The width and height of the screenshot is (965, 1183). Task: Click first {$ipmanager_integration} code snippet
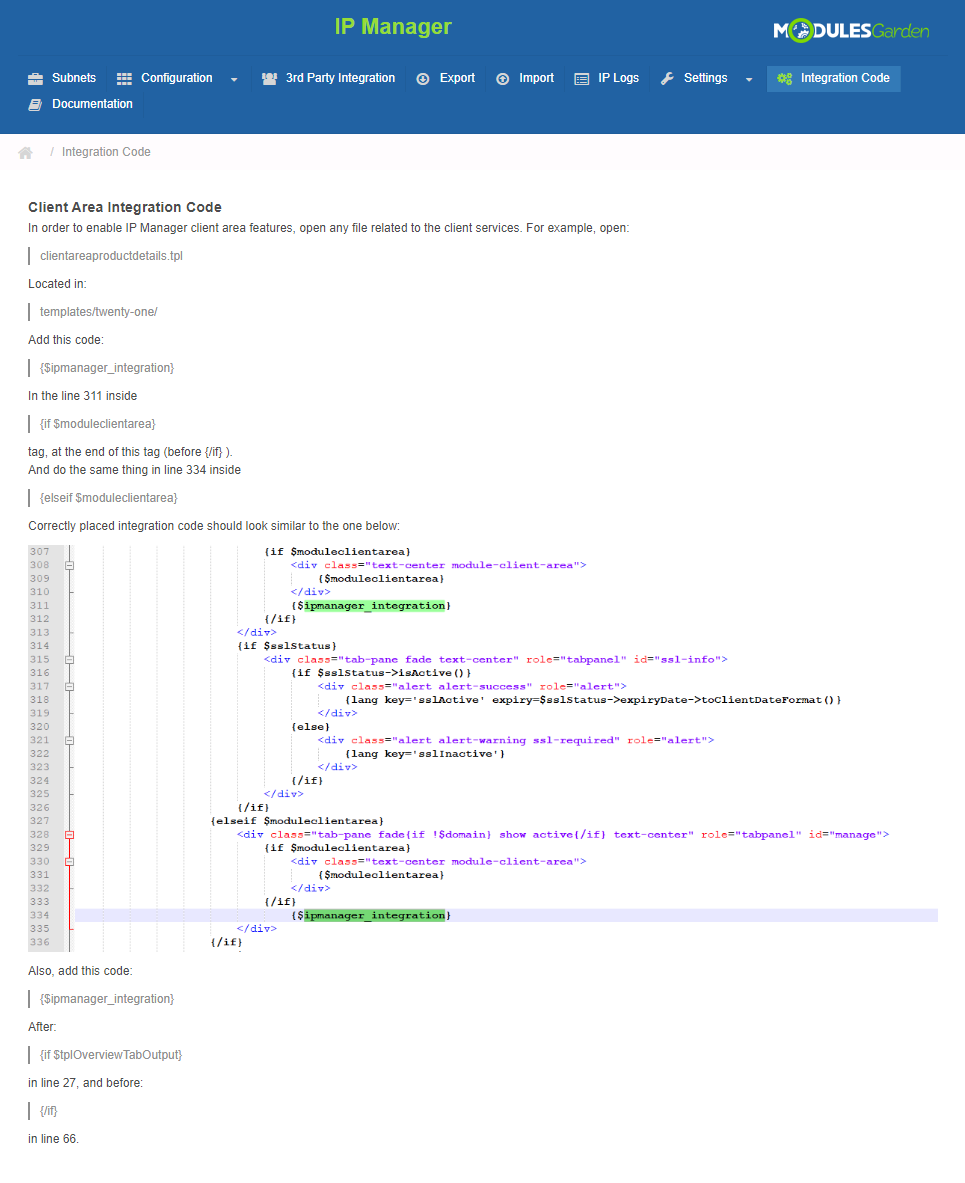tap(107, 368)
